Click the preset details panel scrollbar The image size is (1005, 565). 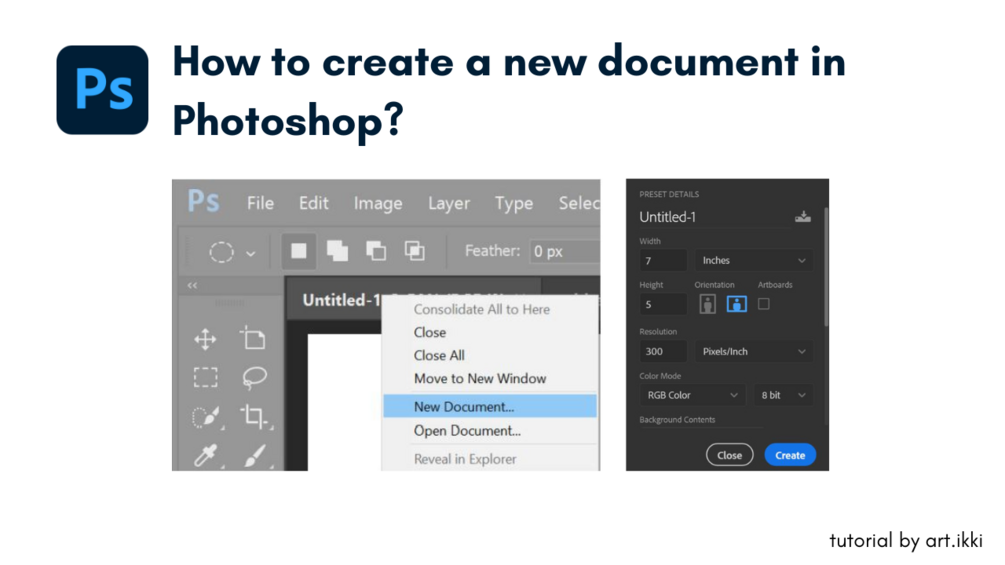pos(826,265)
